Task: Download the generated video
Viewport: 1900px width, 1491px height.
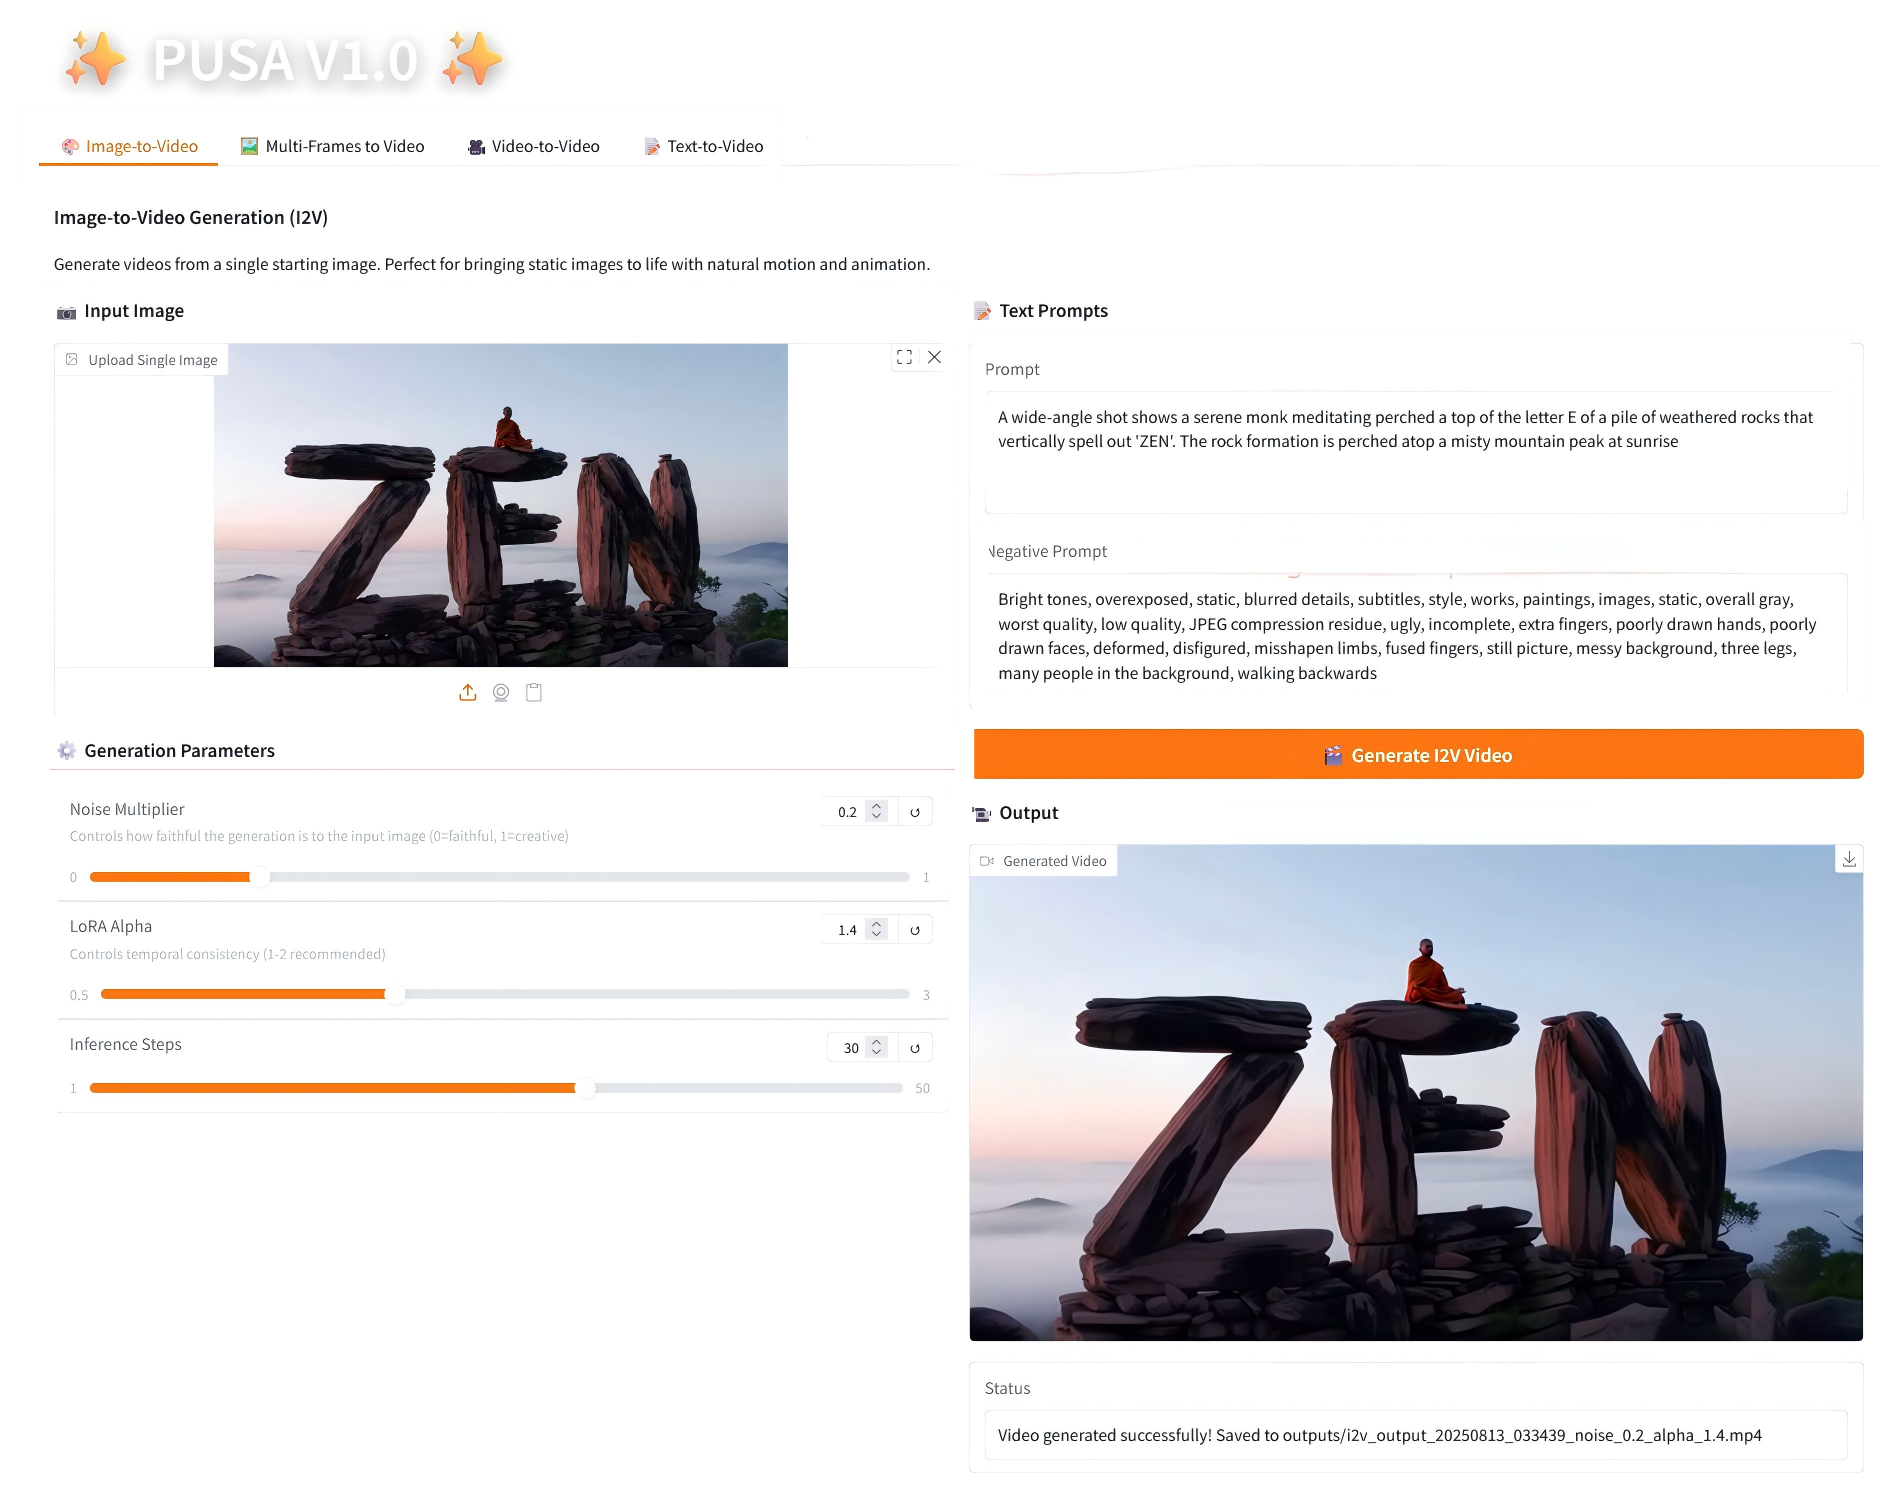Action: pos(1849,859)
